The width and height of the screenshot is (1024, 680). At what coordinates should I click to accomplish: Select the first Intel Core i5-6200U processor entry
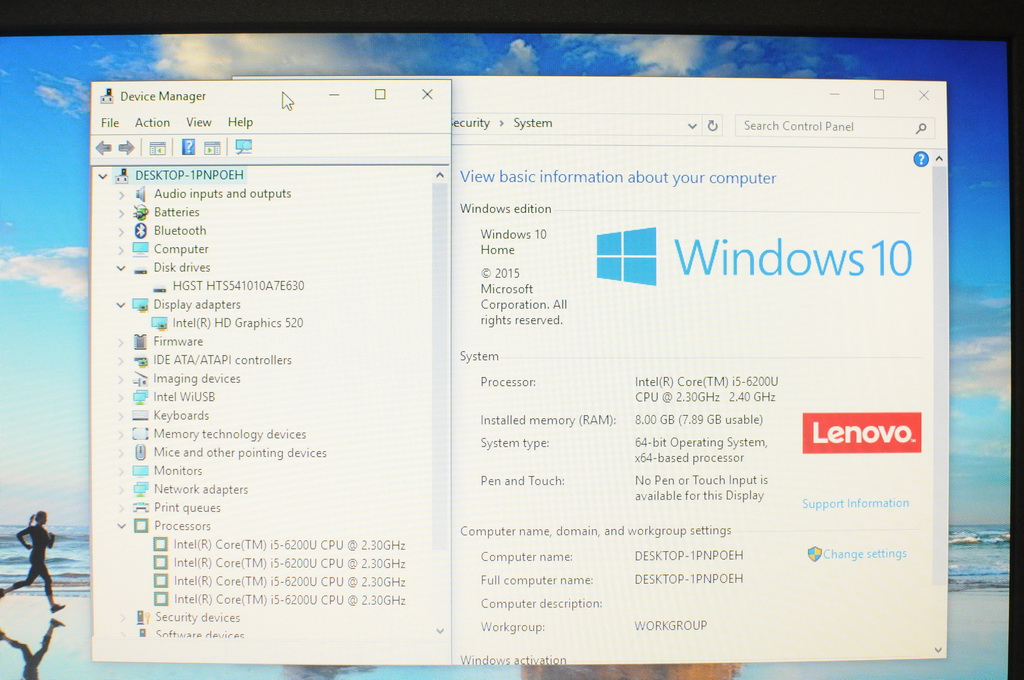coord(289,545)
